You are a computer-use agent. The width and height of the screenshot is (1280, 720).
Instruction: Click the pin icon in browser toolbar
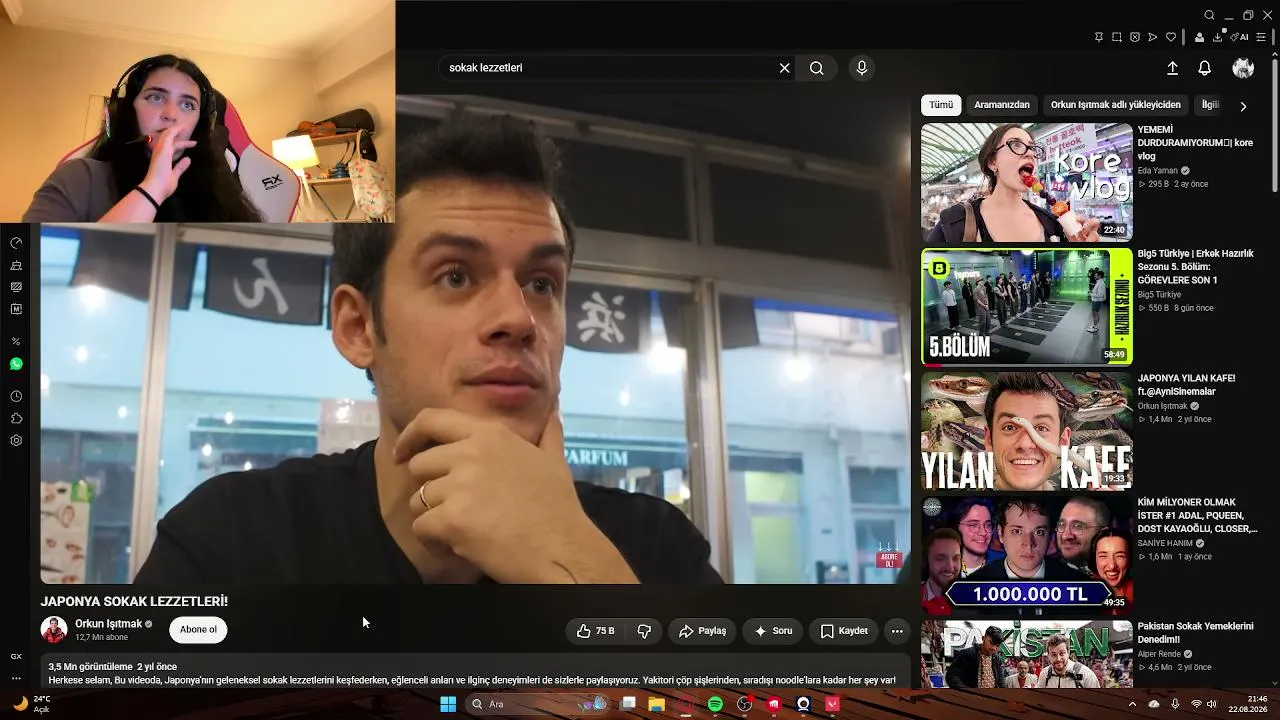[x=1099, y=37]
